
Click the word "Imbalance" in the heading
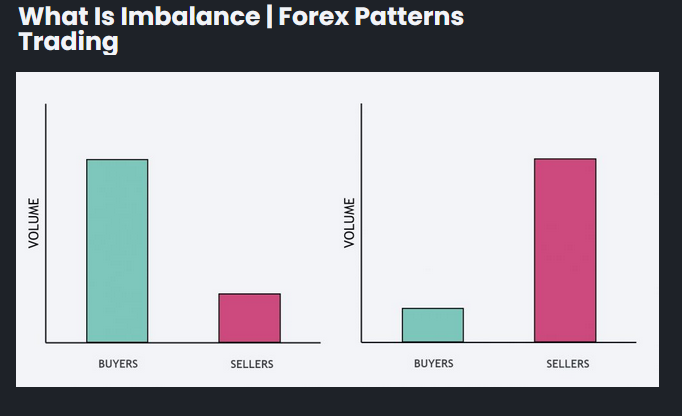(172, 18)
